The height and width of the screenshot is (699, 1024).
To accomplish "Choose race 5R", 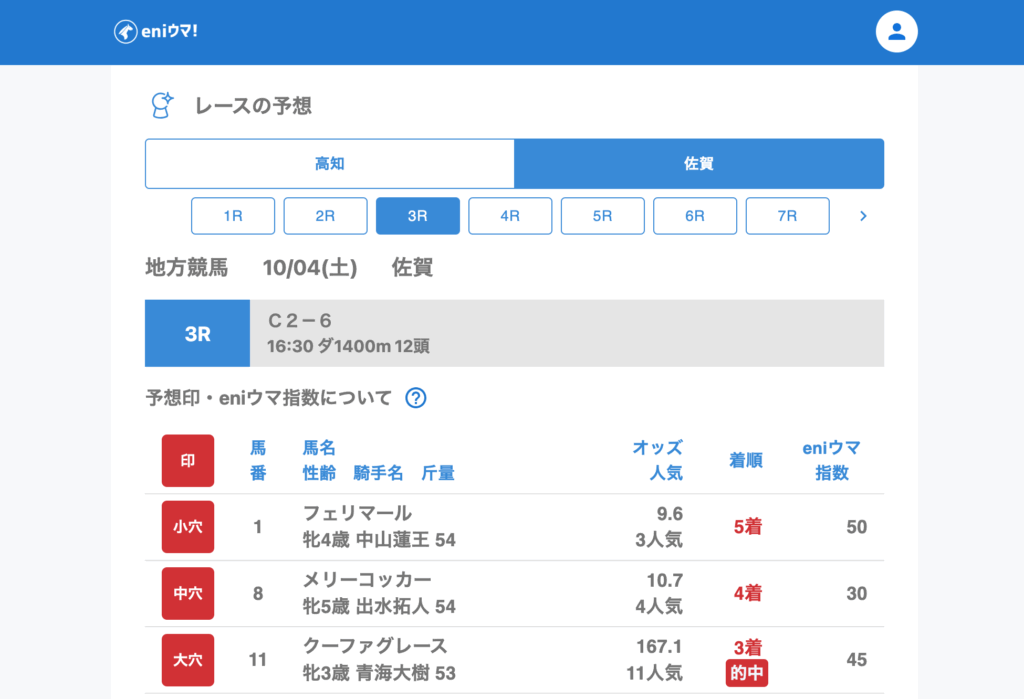I will click(602, 216).
